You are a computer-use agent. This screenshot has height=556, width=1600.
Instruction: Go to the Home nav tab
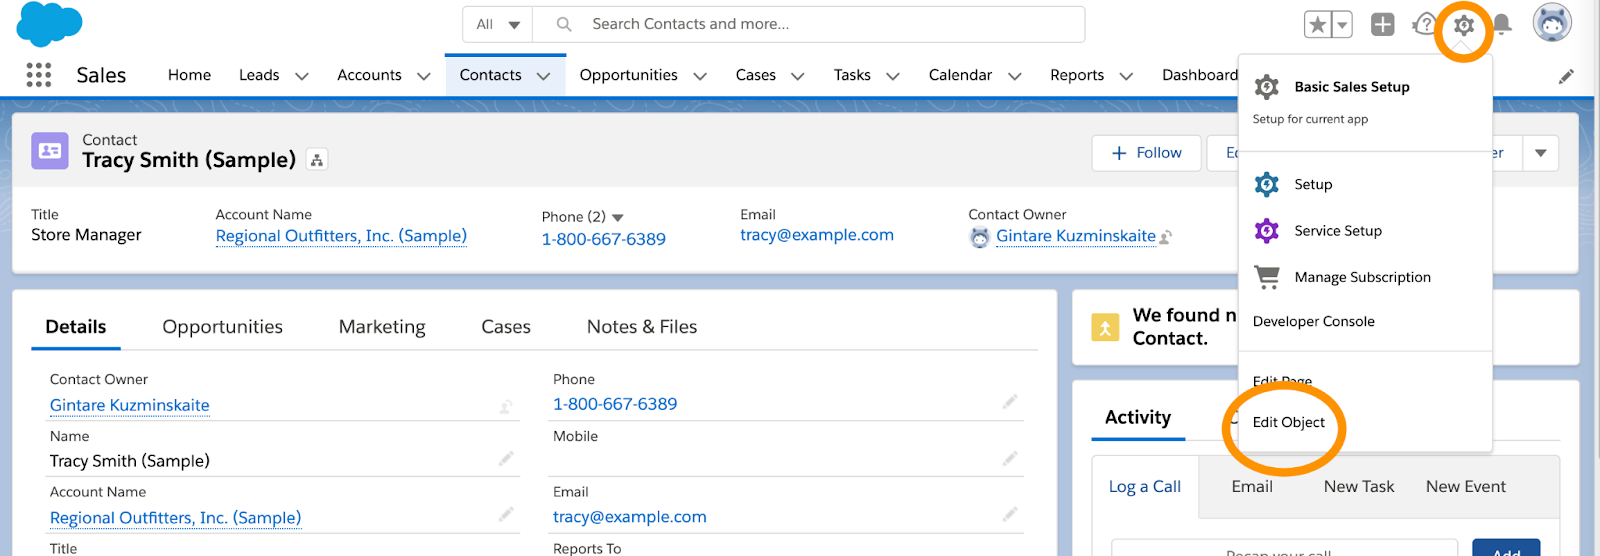[189, 75]
